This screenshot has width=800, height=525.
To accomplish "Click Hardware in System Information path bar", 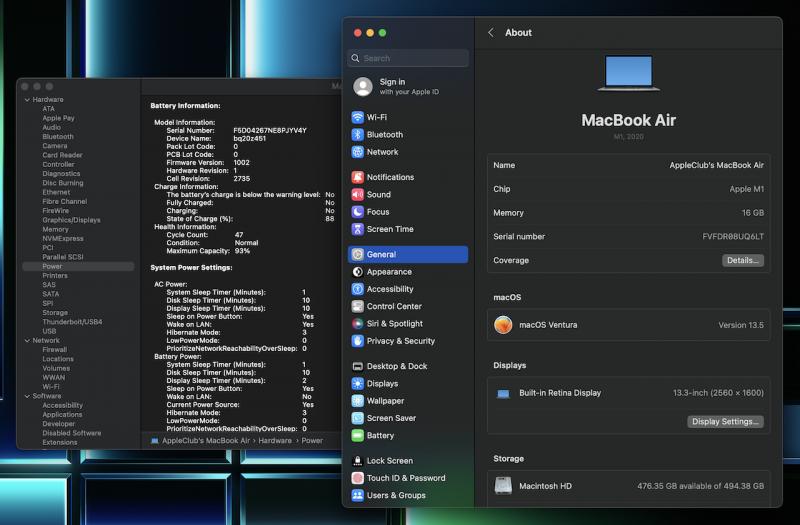I will 274,440.
